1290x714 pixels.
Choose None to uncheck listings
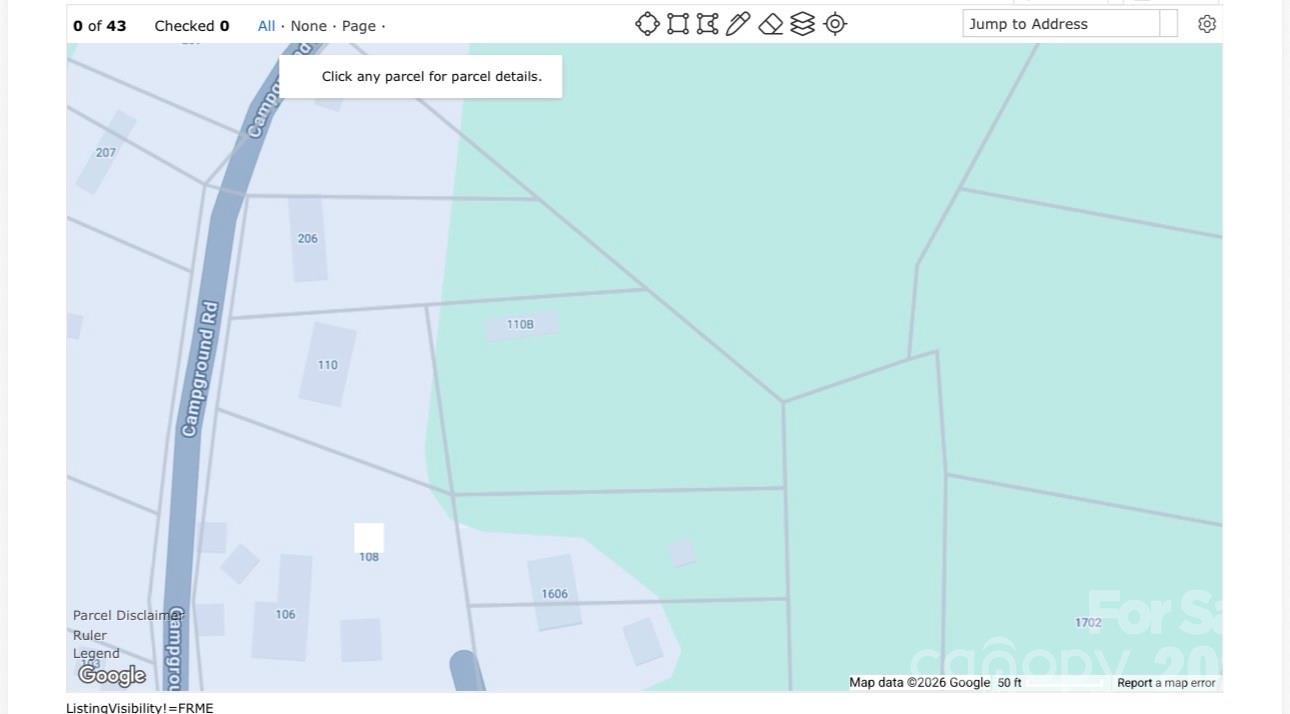308,26
